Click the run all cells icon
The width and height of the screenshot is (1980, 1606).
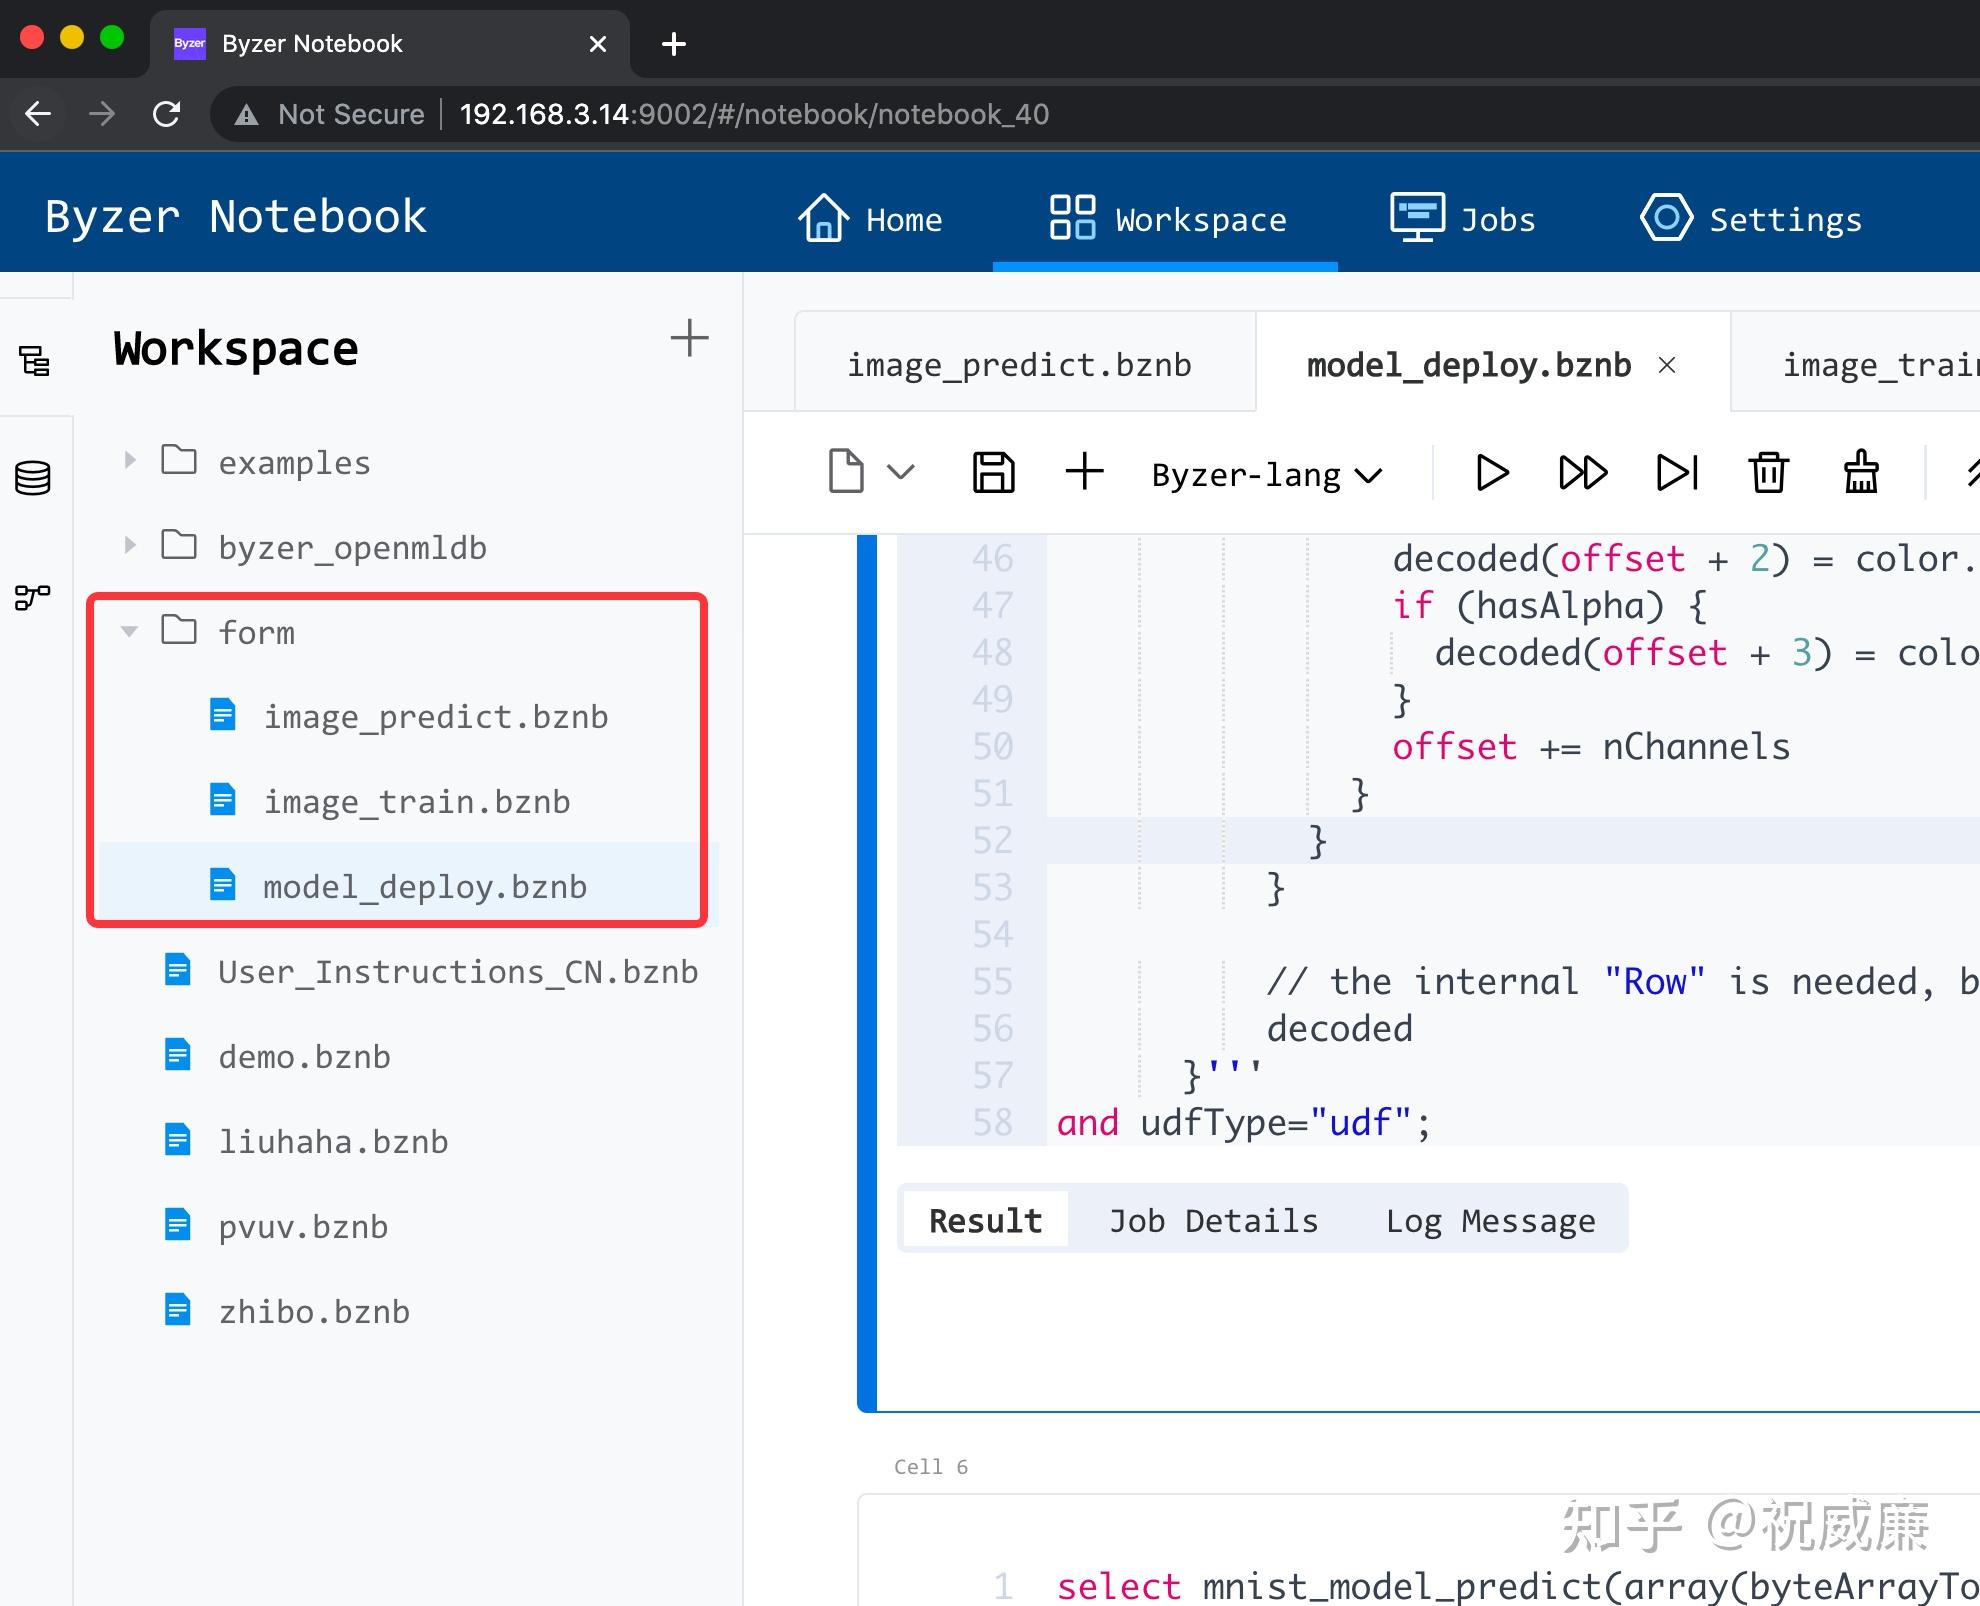(1582, 473)
